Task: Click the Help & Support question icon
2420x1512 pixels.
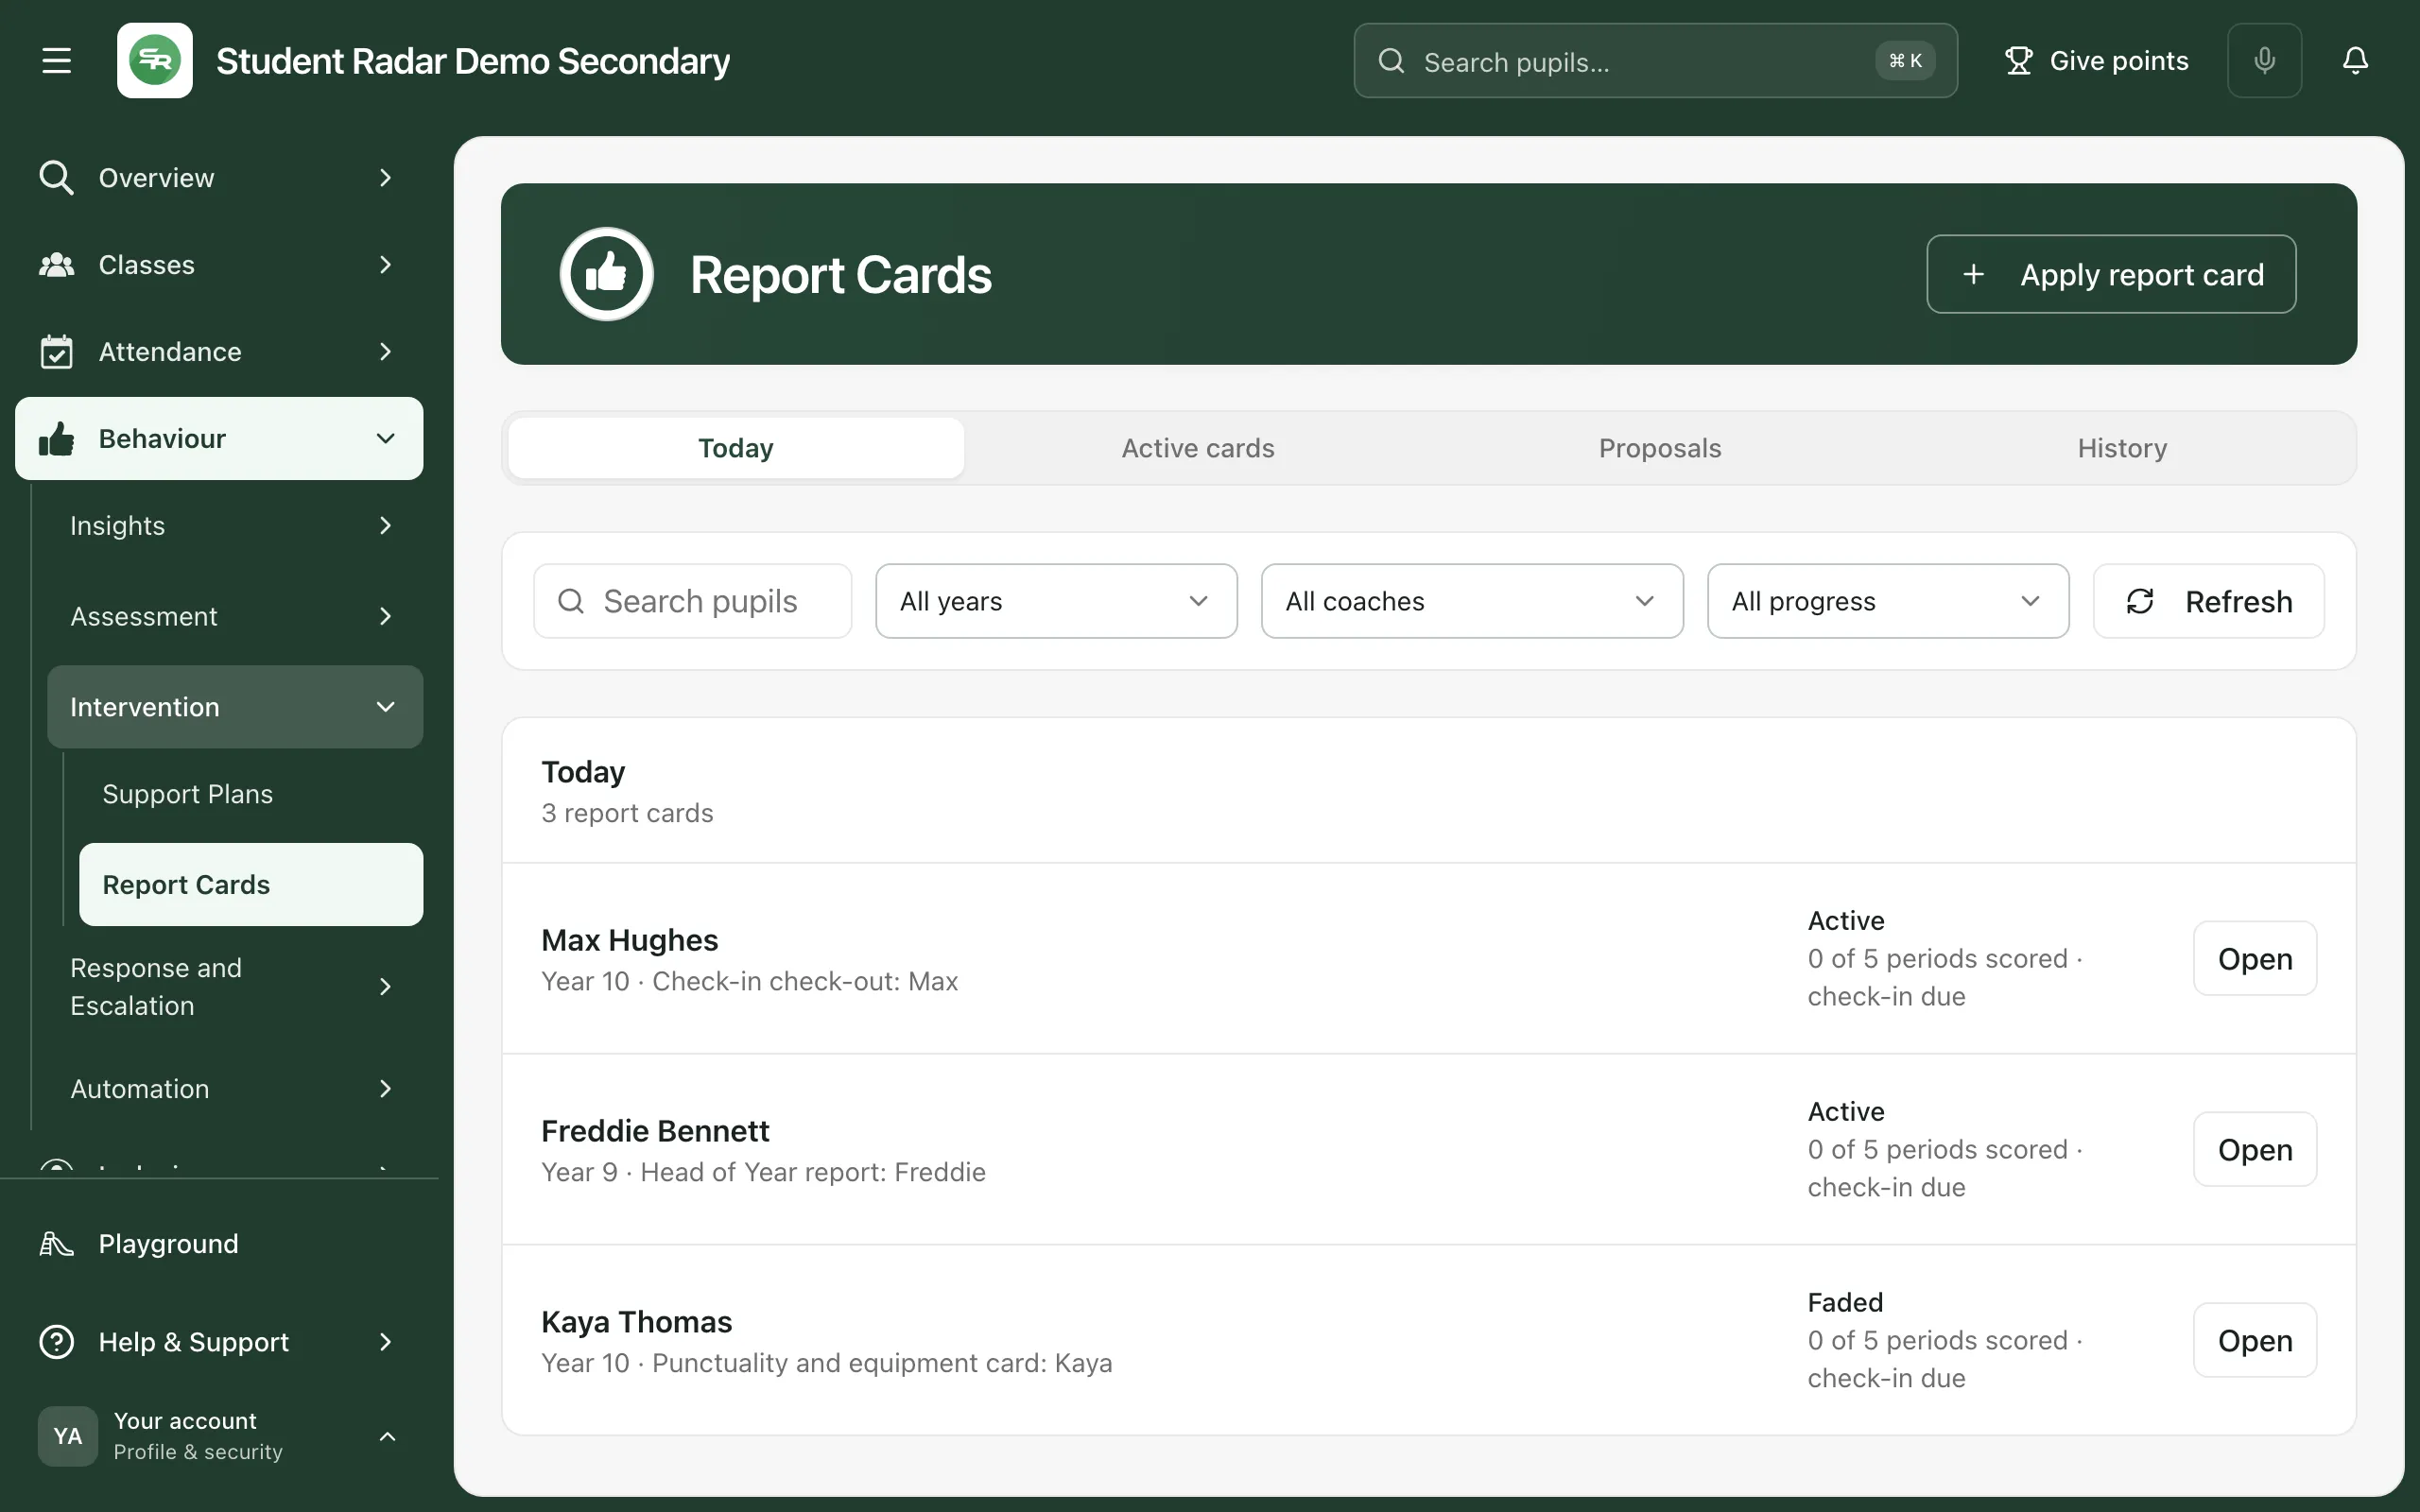Action: pyautogui.click(x=56, y=1342)
